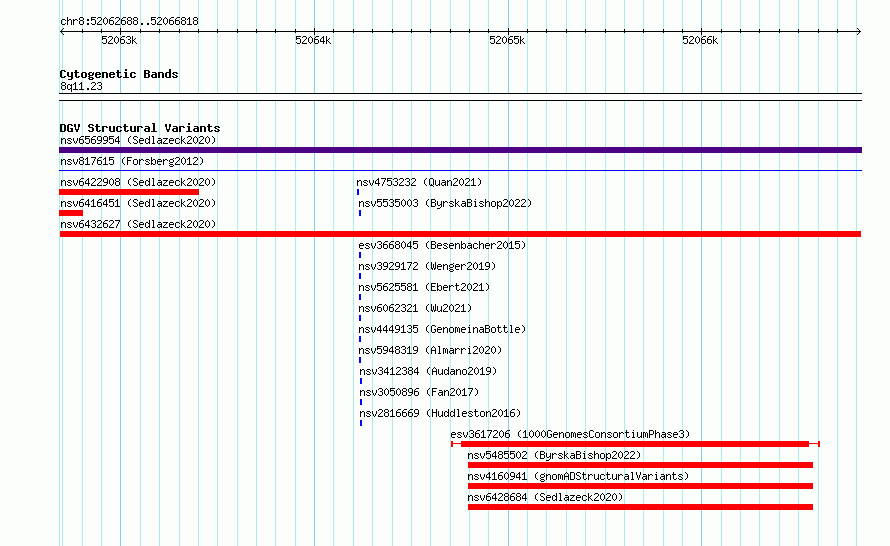Image resolution: width=890 pixels, height=546 pixels.
Task: Click the 52066k ruler label
Action: click(x=700, y=40)
